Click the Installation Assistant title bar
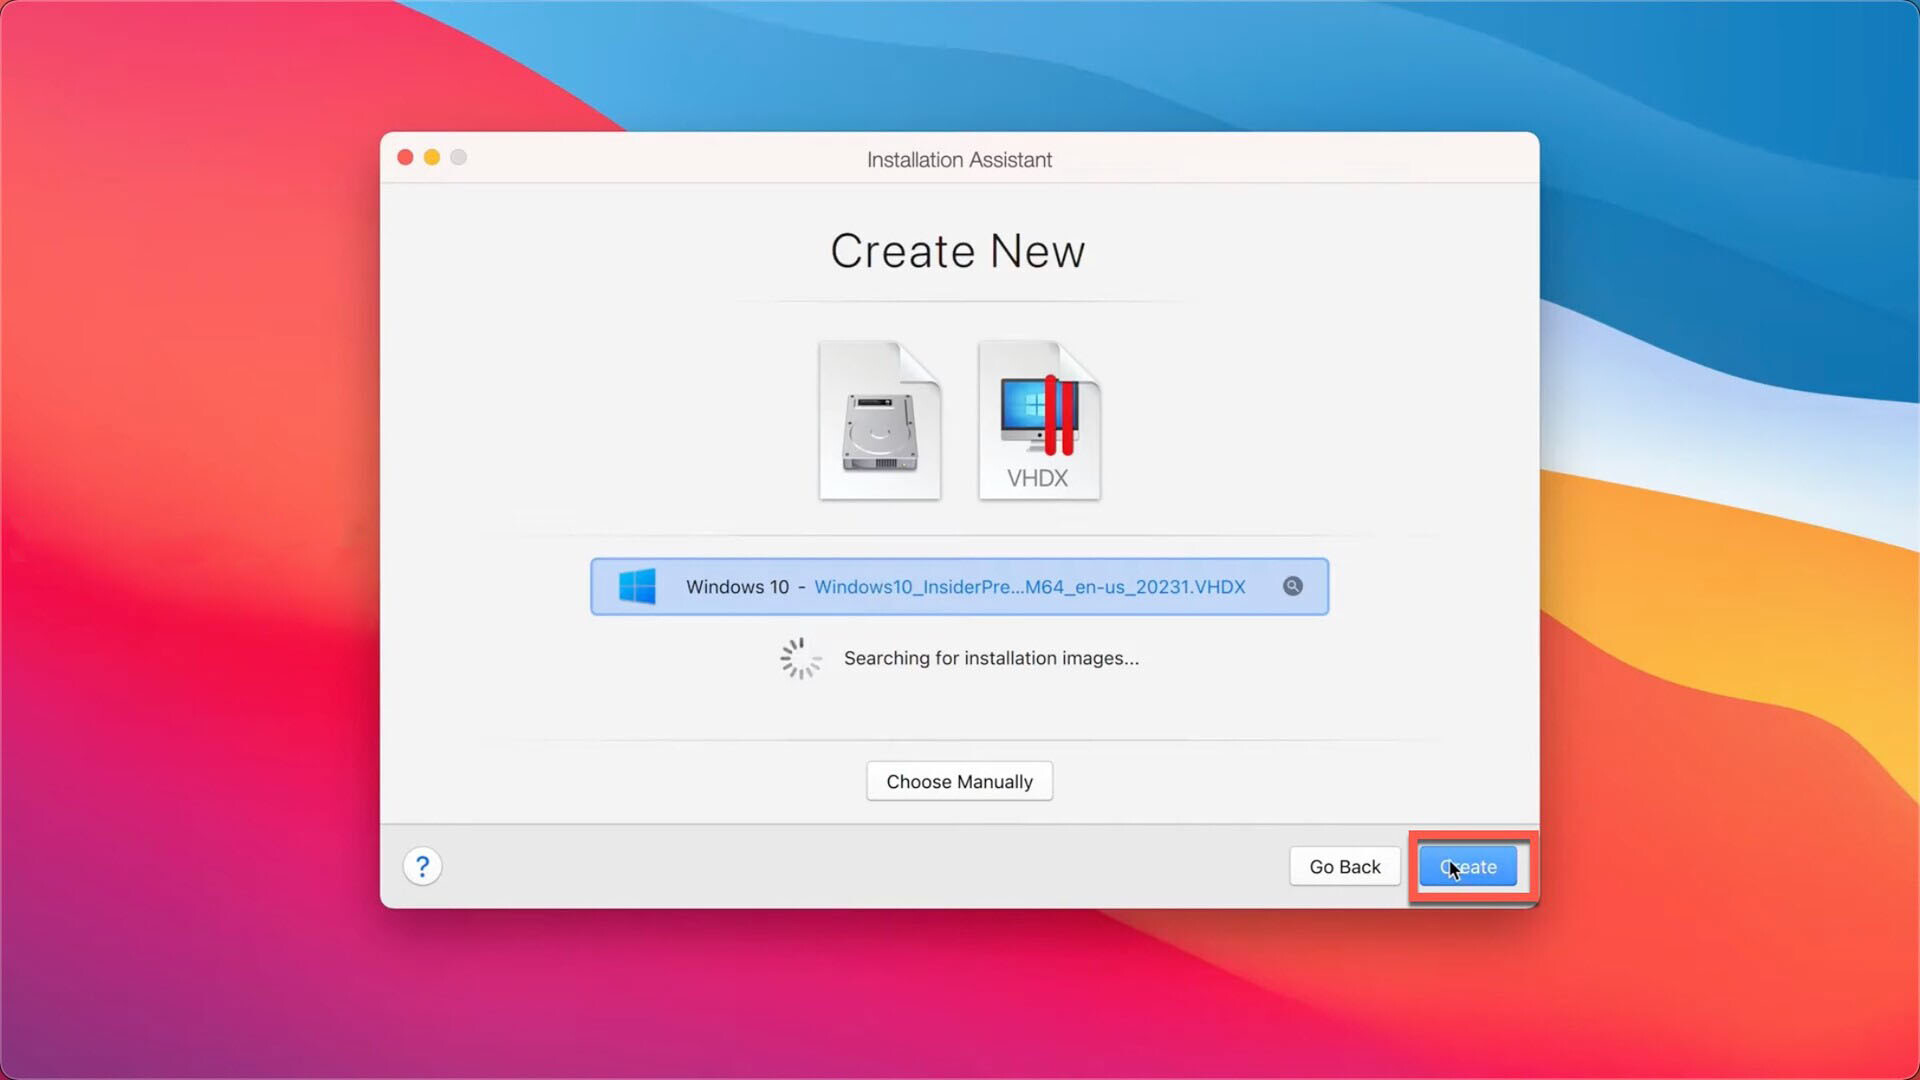This screenshot has height=1080, width=1920. 959,159
